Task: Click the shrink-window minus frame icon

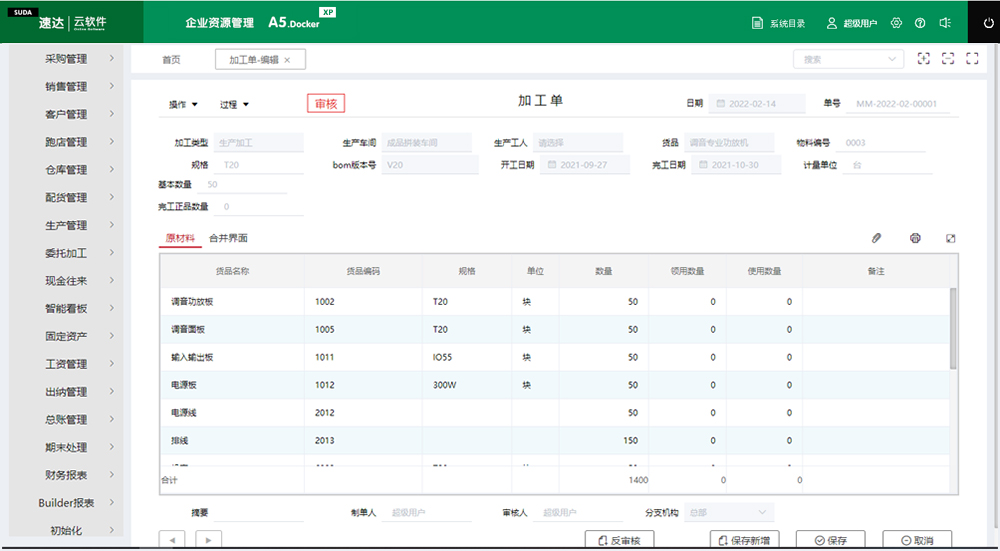Action: [948, 59]
